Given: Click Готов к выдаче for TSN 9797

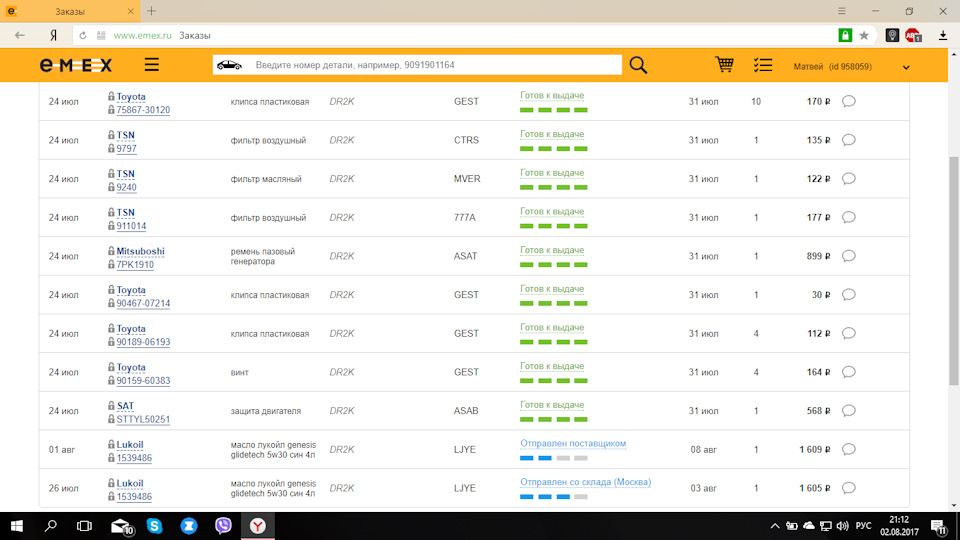Looking at the screenshot, I should point(552,134).
